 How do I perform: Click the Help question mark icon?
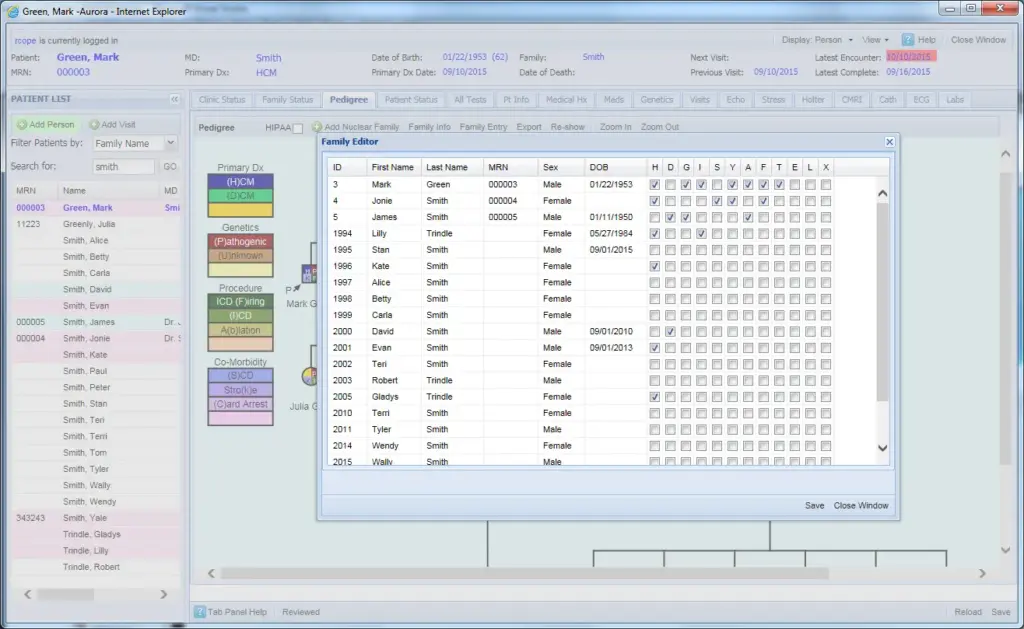pos(908,40)
